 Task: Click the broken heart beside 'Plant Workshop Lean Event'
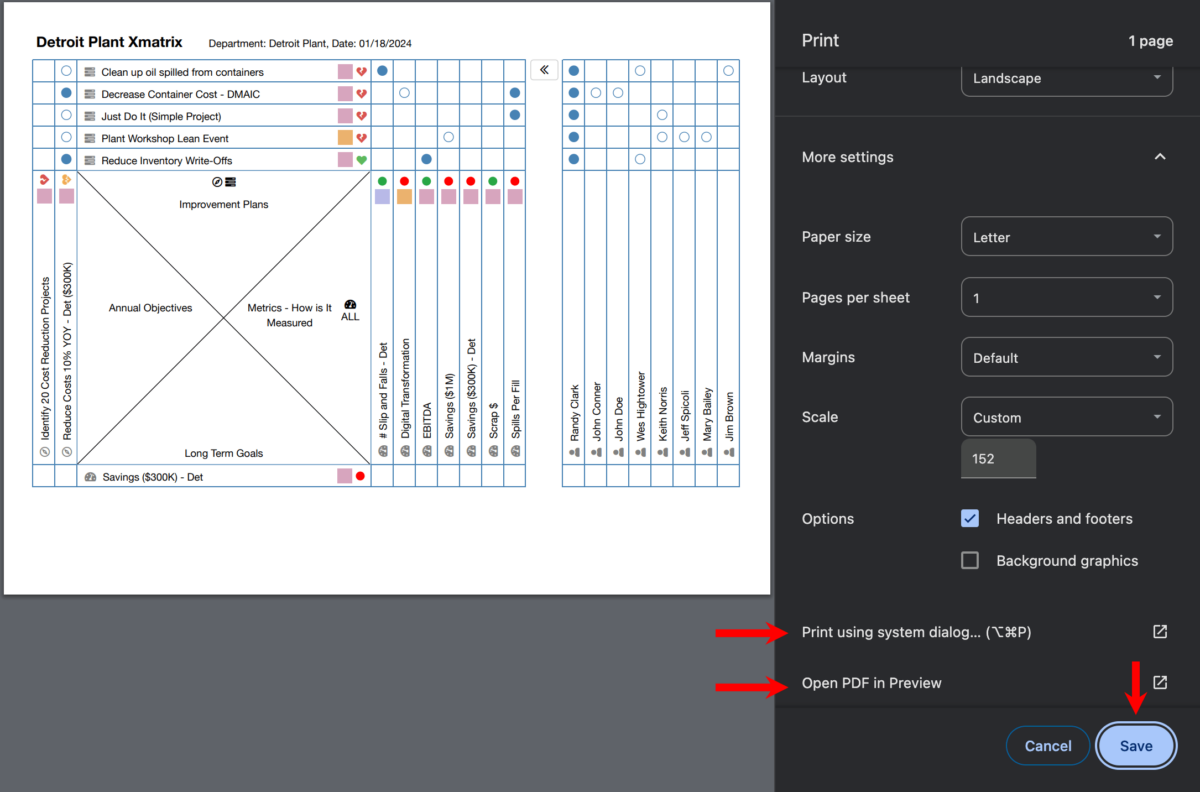[360, 137]
